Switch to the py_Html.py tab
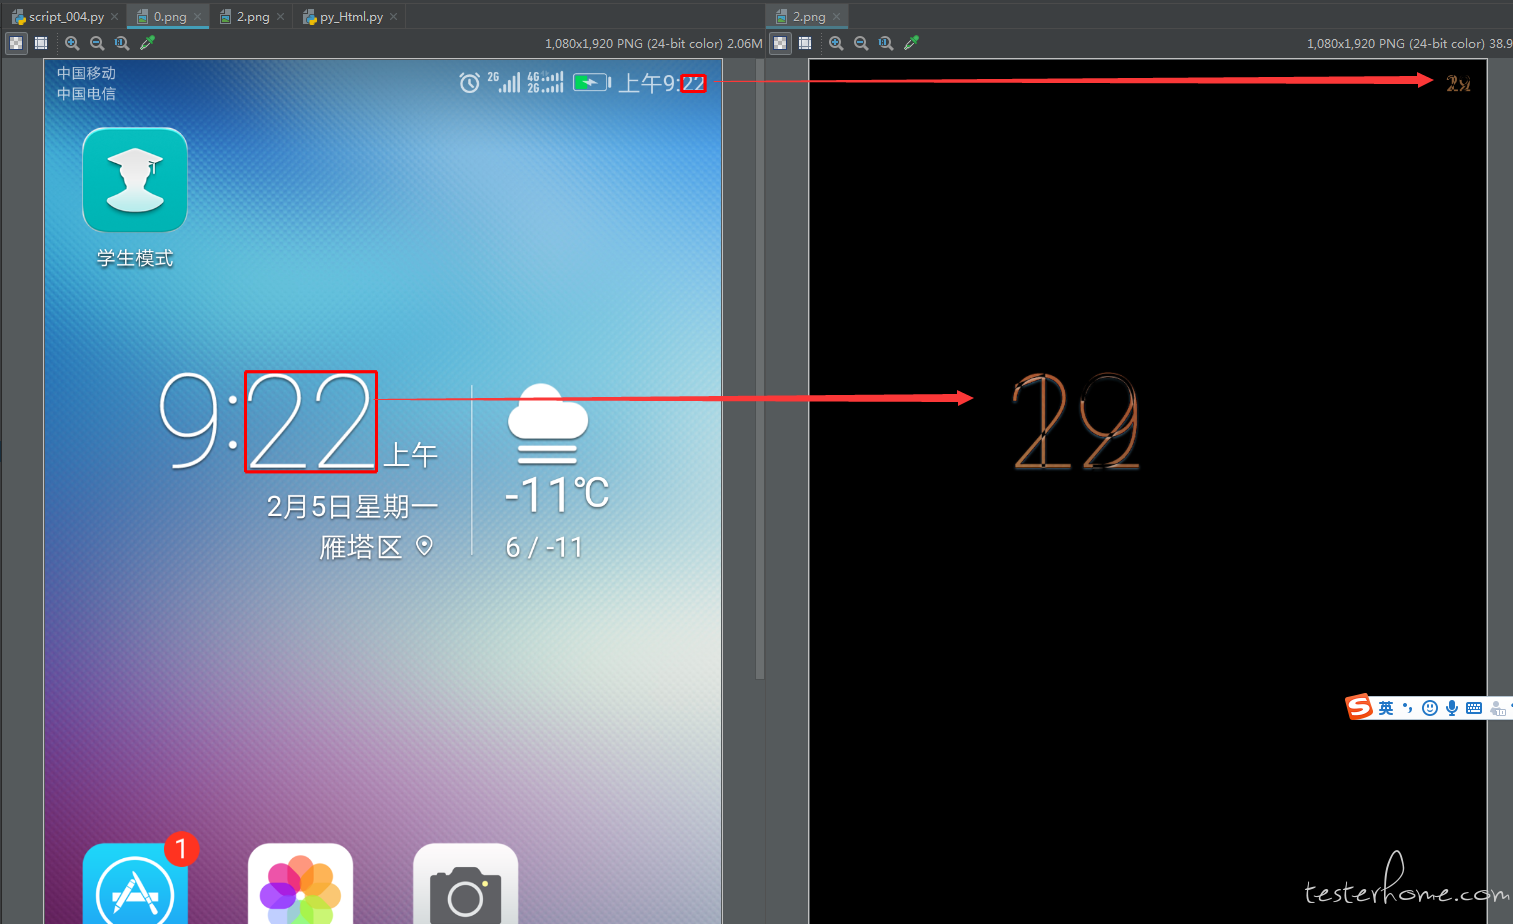The height and width of the screenshot is (924, 1513). point(351,16)
